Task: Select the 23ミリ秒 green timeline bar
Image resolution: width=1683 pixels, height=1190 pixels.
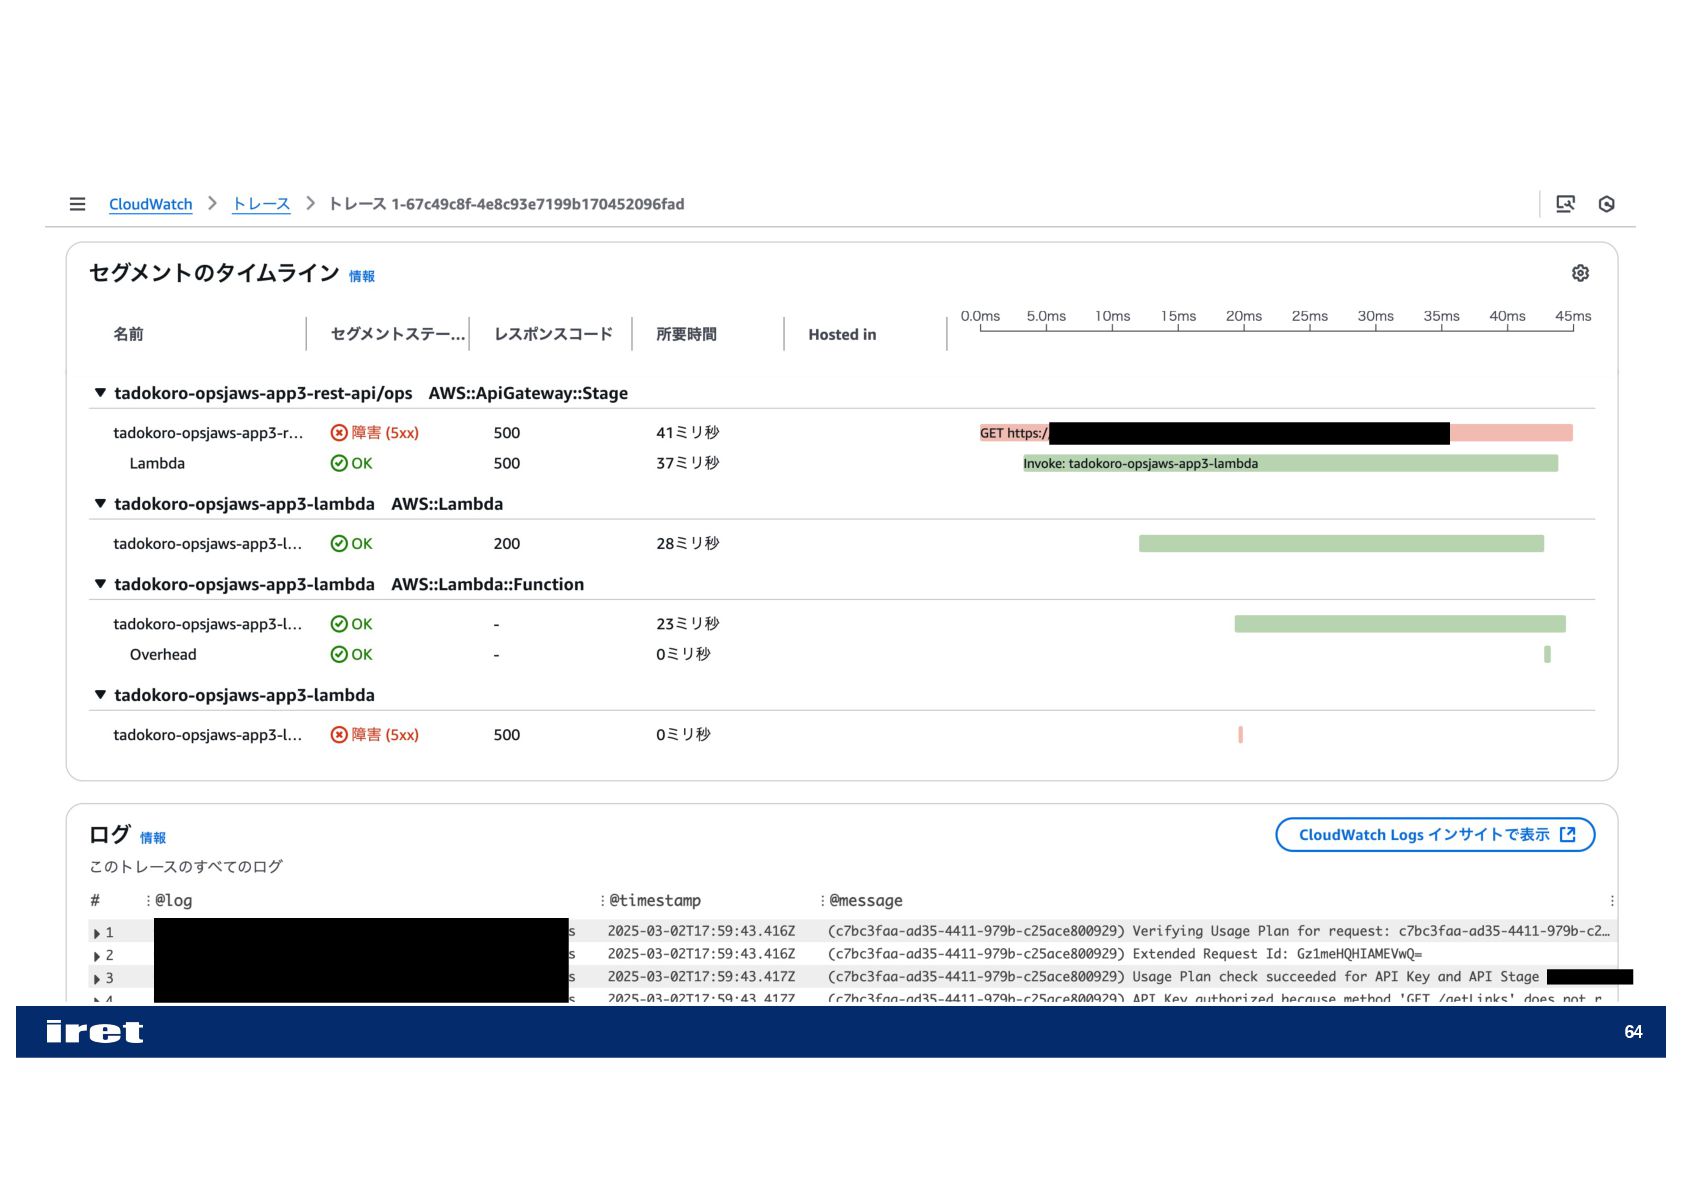Action: 1400,624
